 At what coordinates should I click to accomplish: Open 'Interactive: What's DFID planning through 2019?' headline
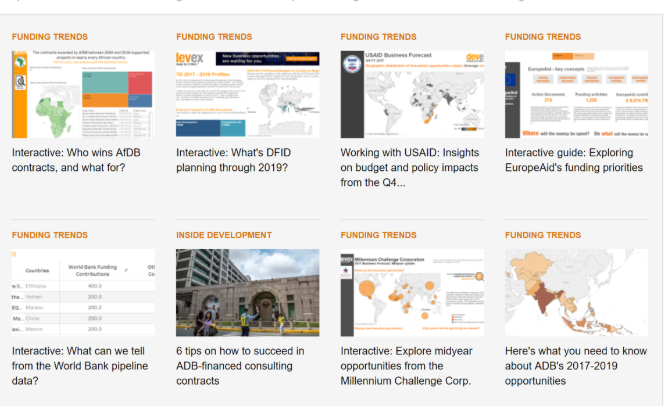pyautogui.click(x=234, y=160)
